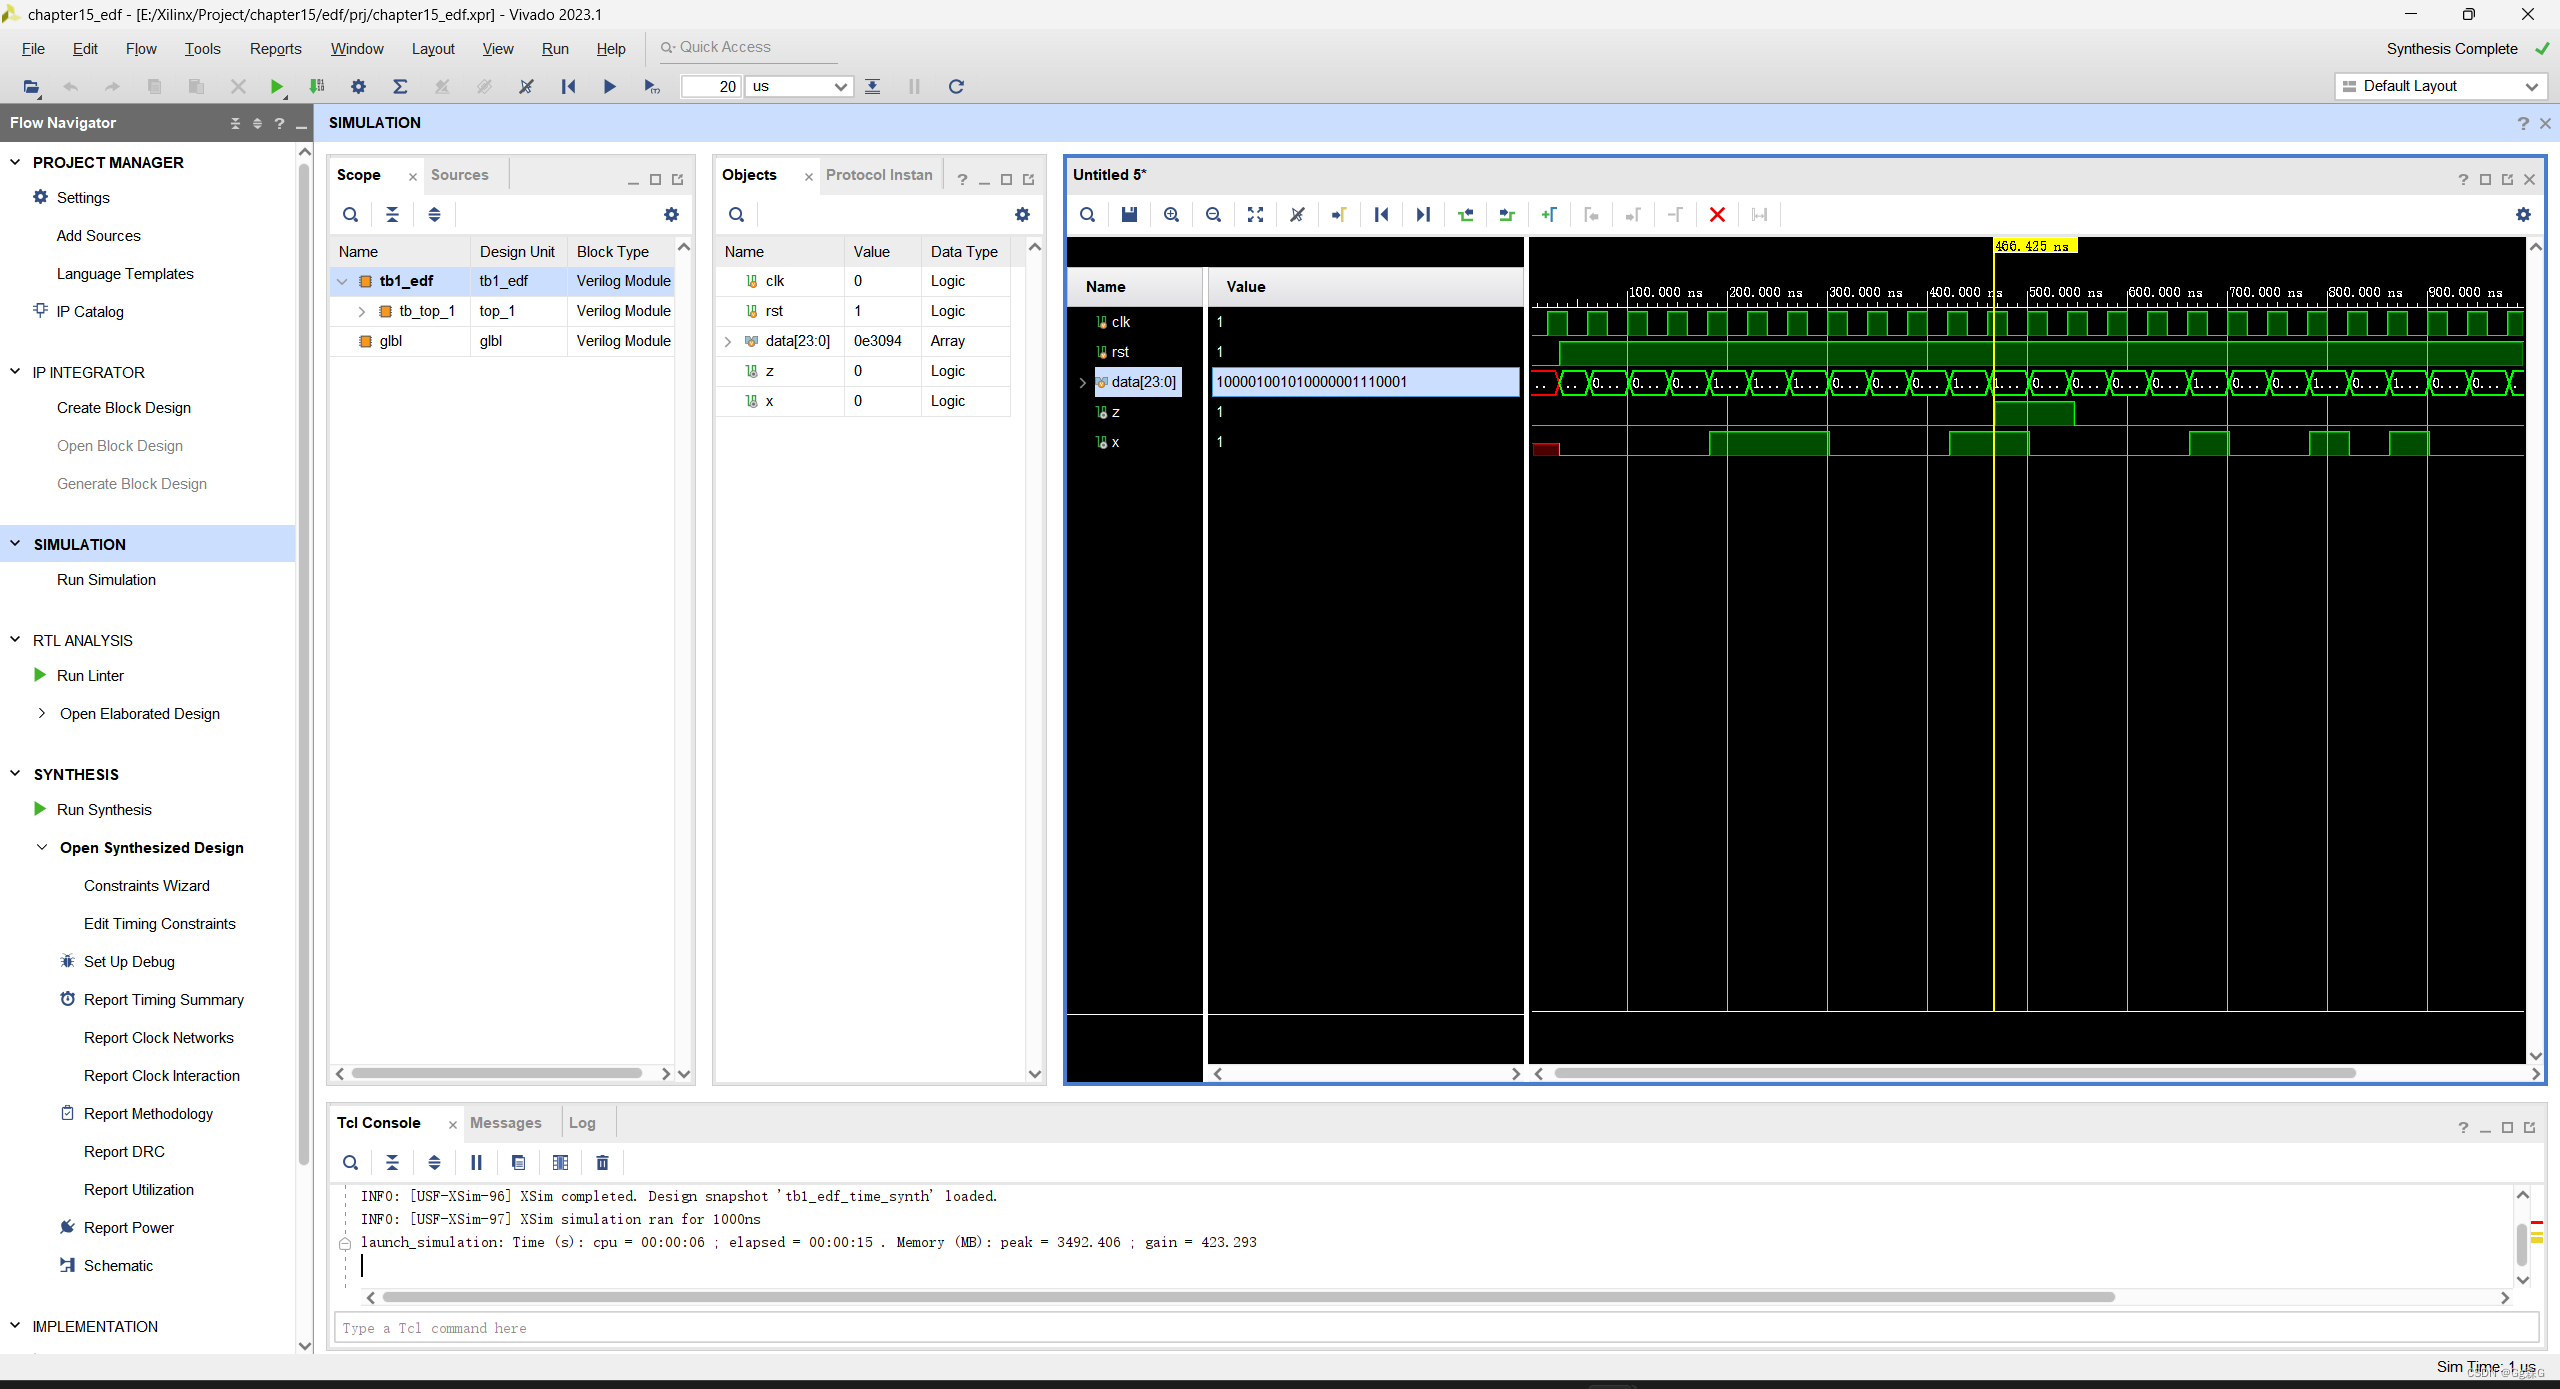Click Run Simulation under SIMULATION

106,580
